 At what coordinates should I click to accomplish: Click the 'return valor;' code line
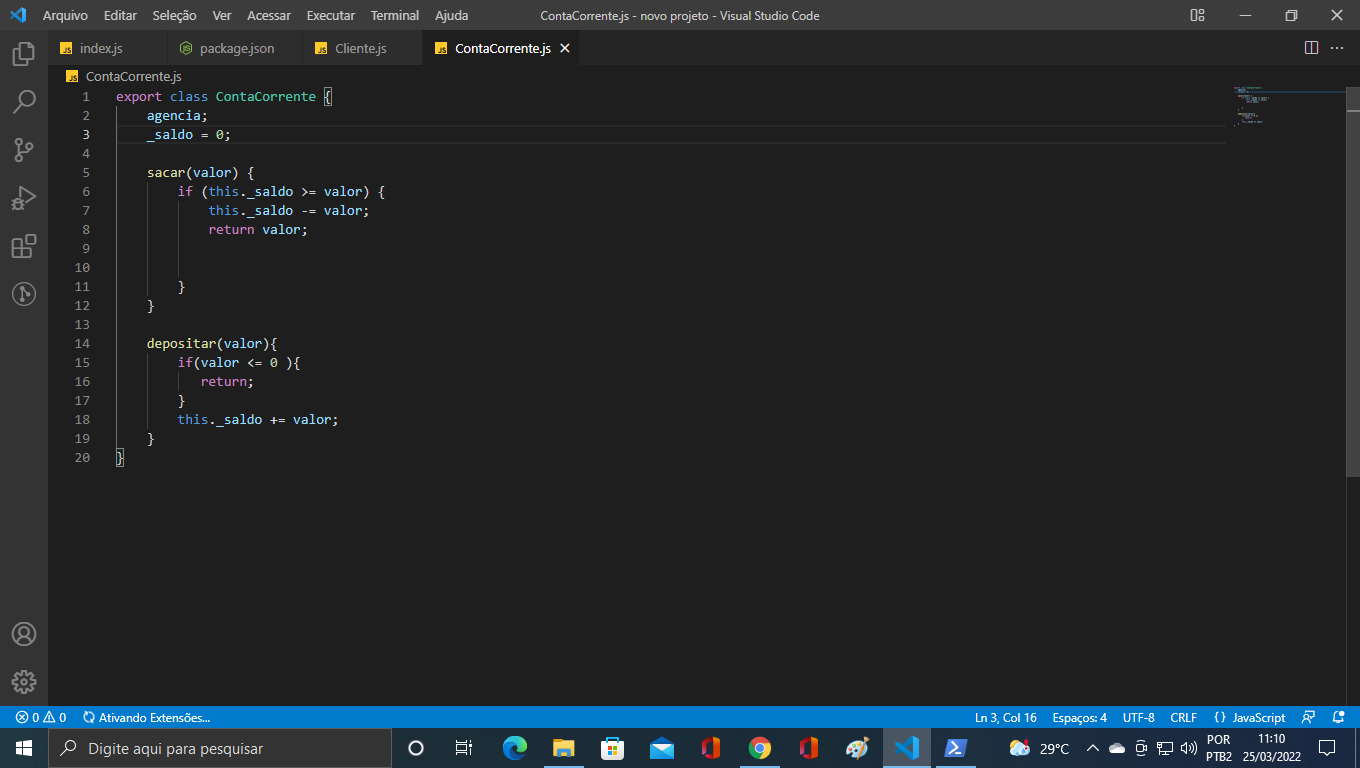(x=258, y=229)
